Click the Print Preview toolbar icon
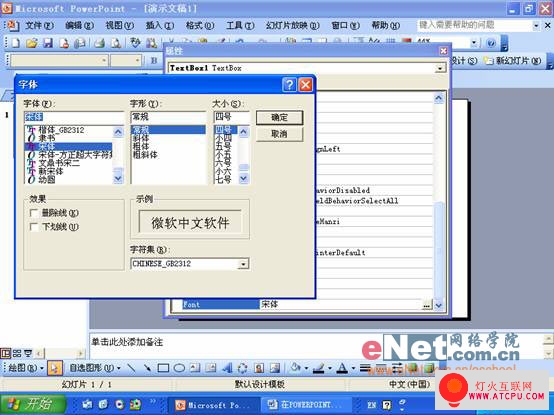This screenshot has width=554, height=415. point(116,43)
